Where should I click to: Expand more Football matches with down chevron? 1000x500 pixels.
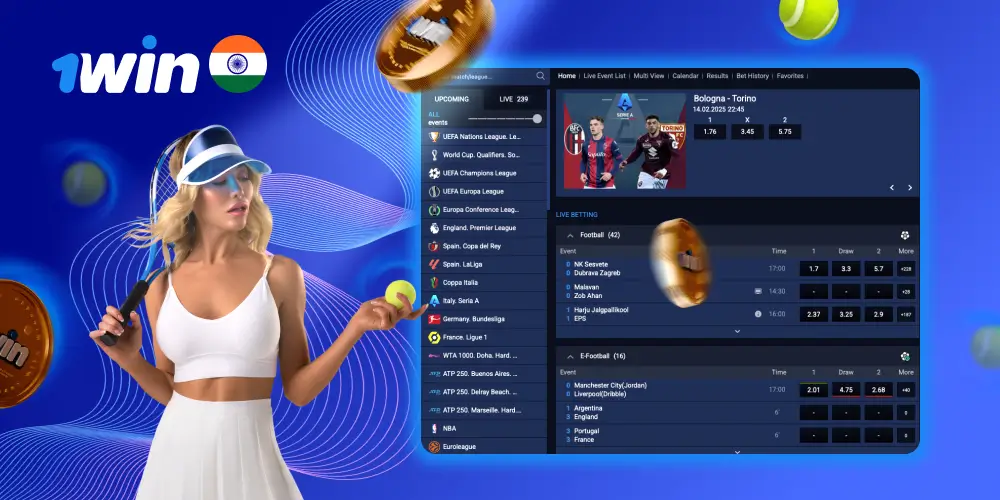point(737,331)
